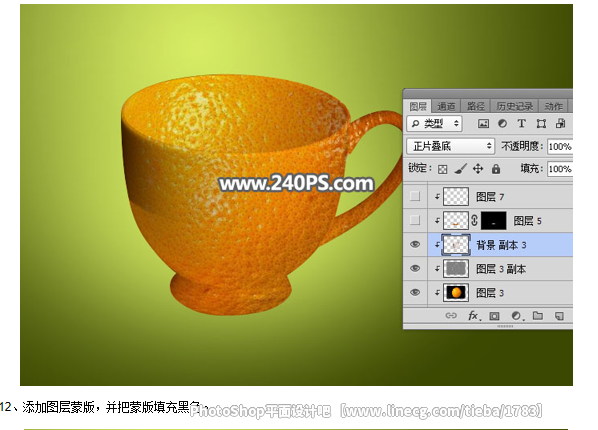Select 背景 副本 3 thumbnail
This screenshot has width=598, height=430.
click(456, 245)
